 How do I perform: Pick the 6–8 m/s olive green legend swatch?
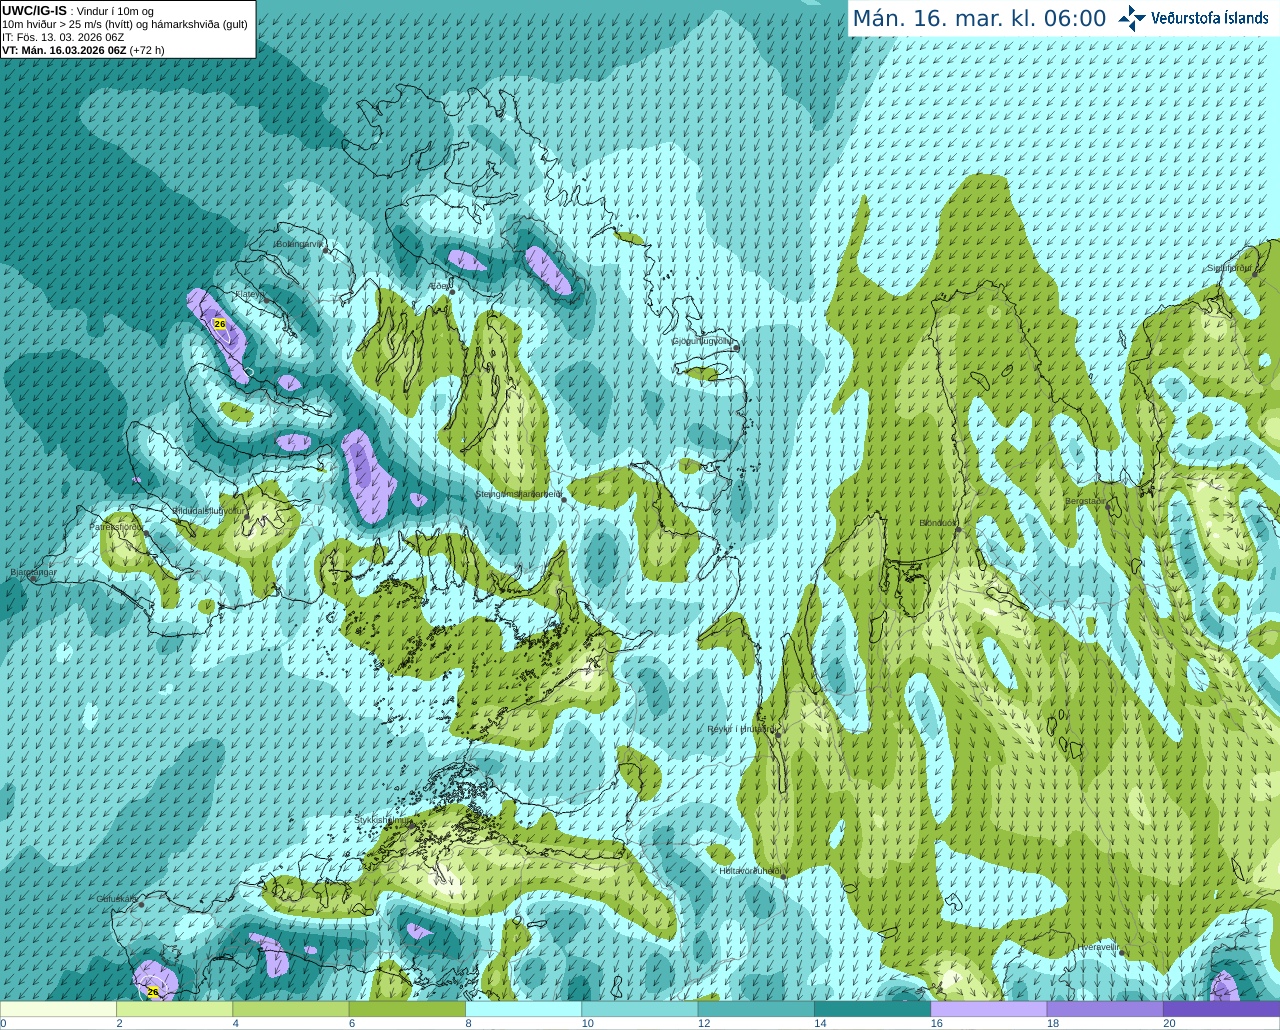[x=407, y=1009]
